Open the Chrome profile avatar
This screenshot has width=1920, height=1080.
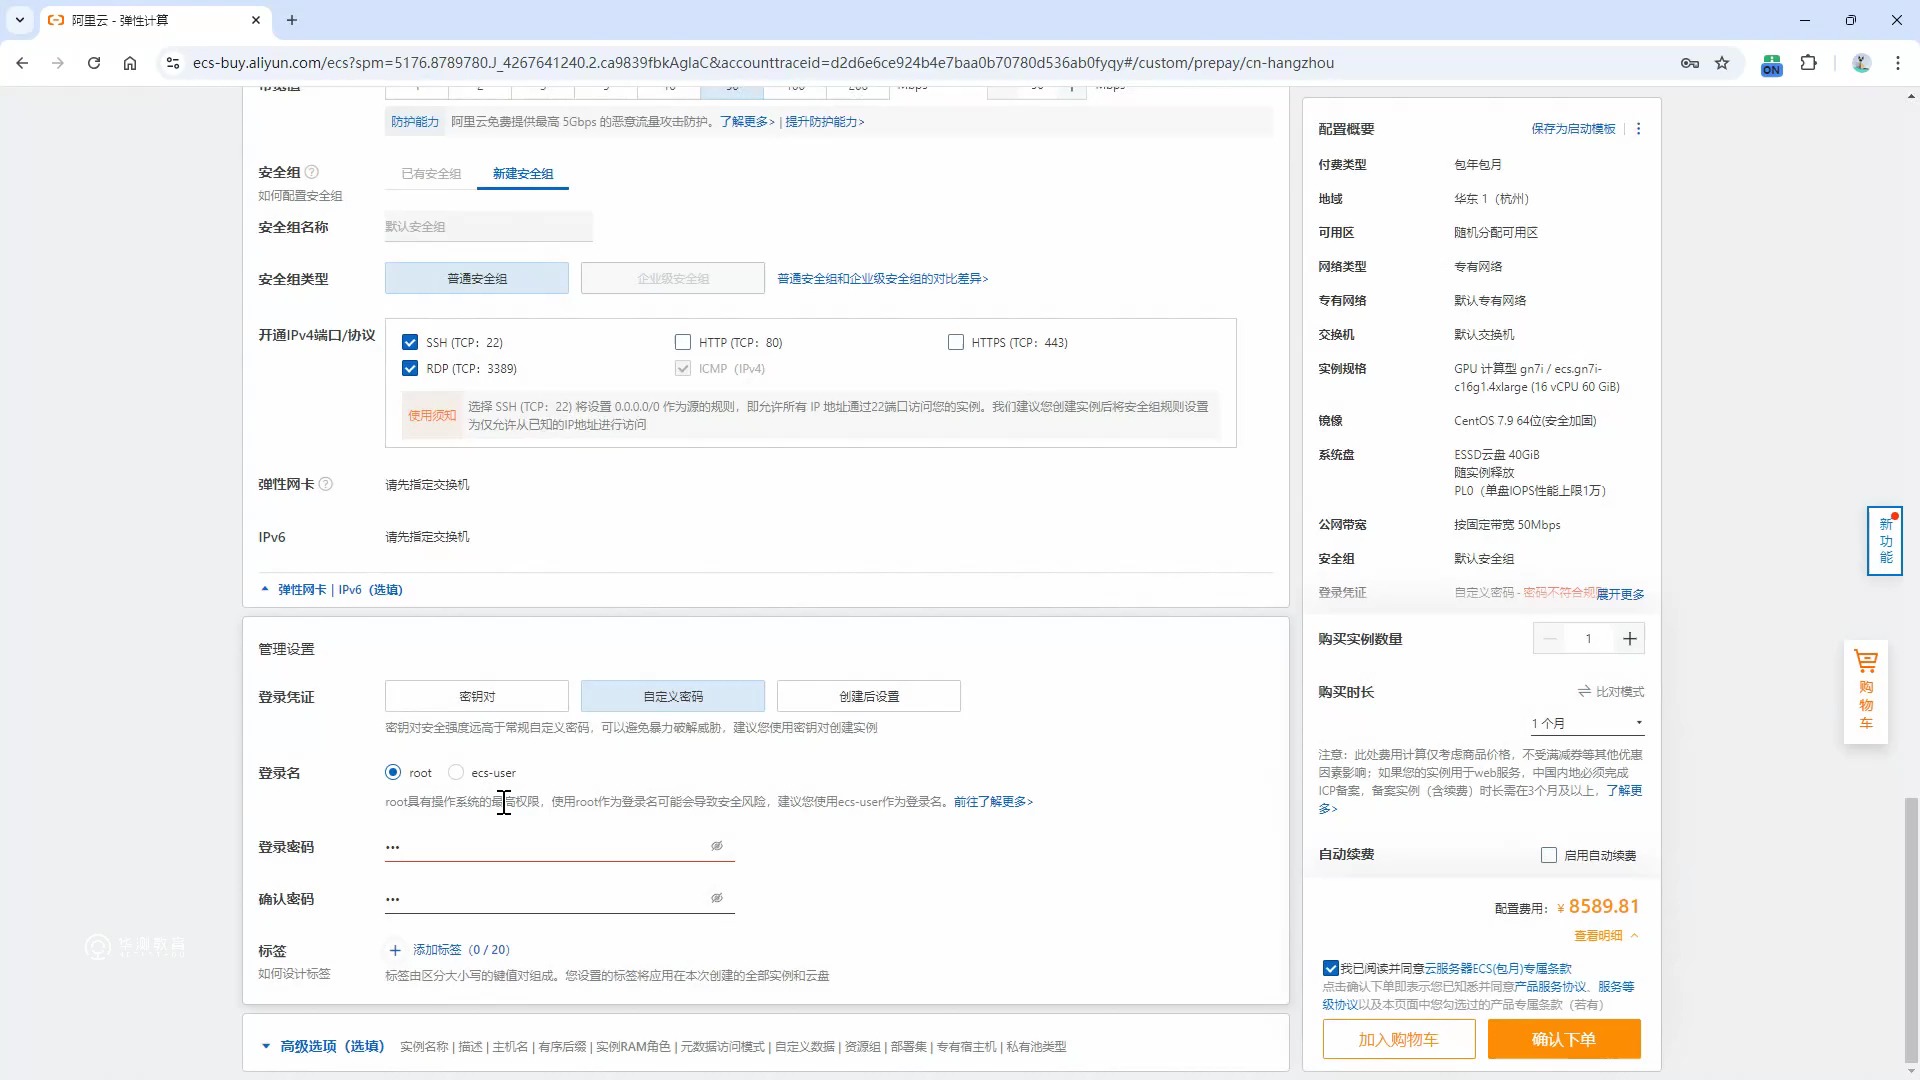tap(1861, 63)
